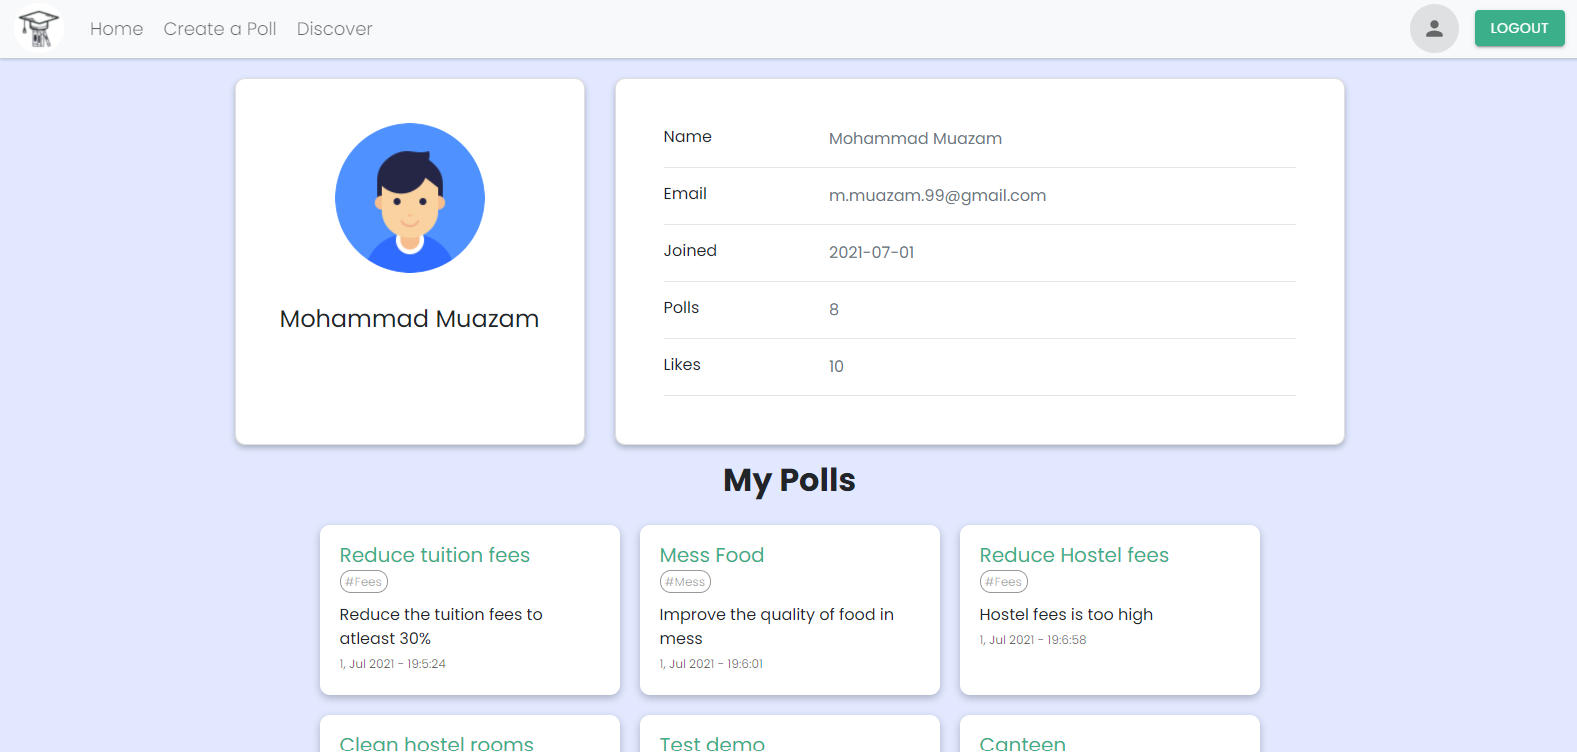The width and height of the screenshot is (1577, 752).
Task: Click the Likes field label
Action: coord(682,365)
